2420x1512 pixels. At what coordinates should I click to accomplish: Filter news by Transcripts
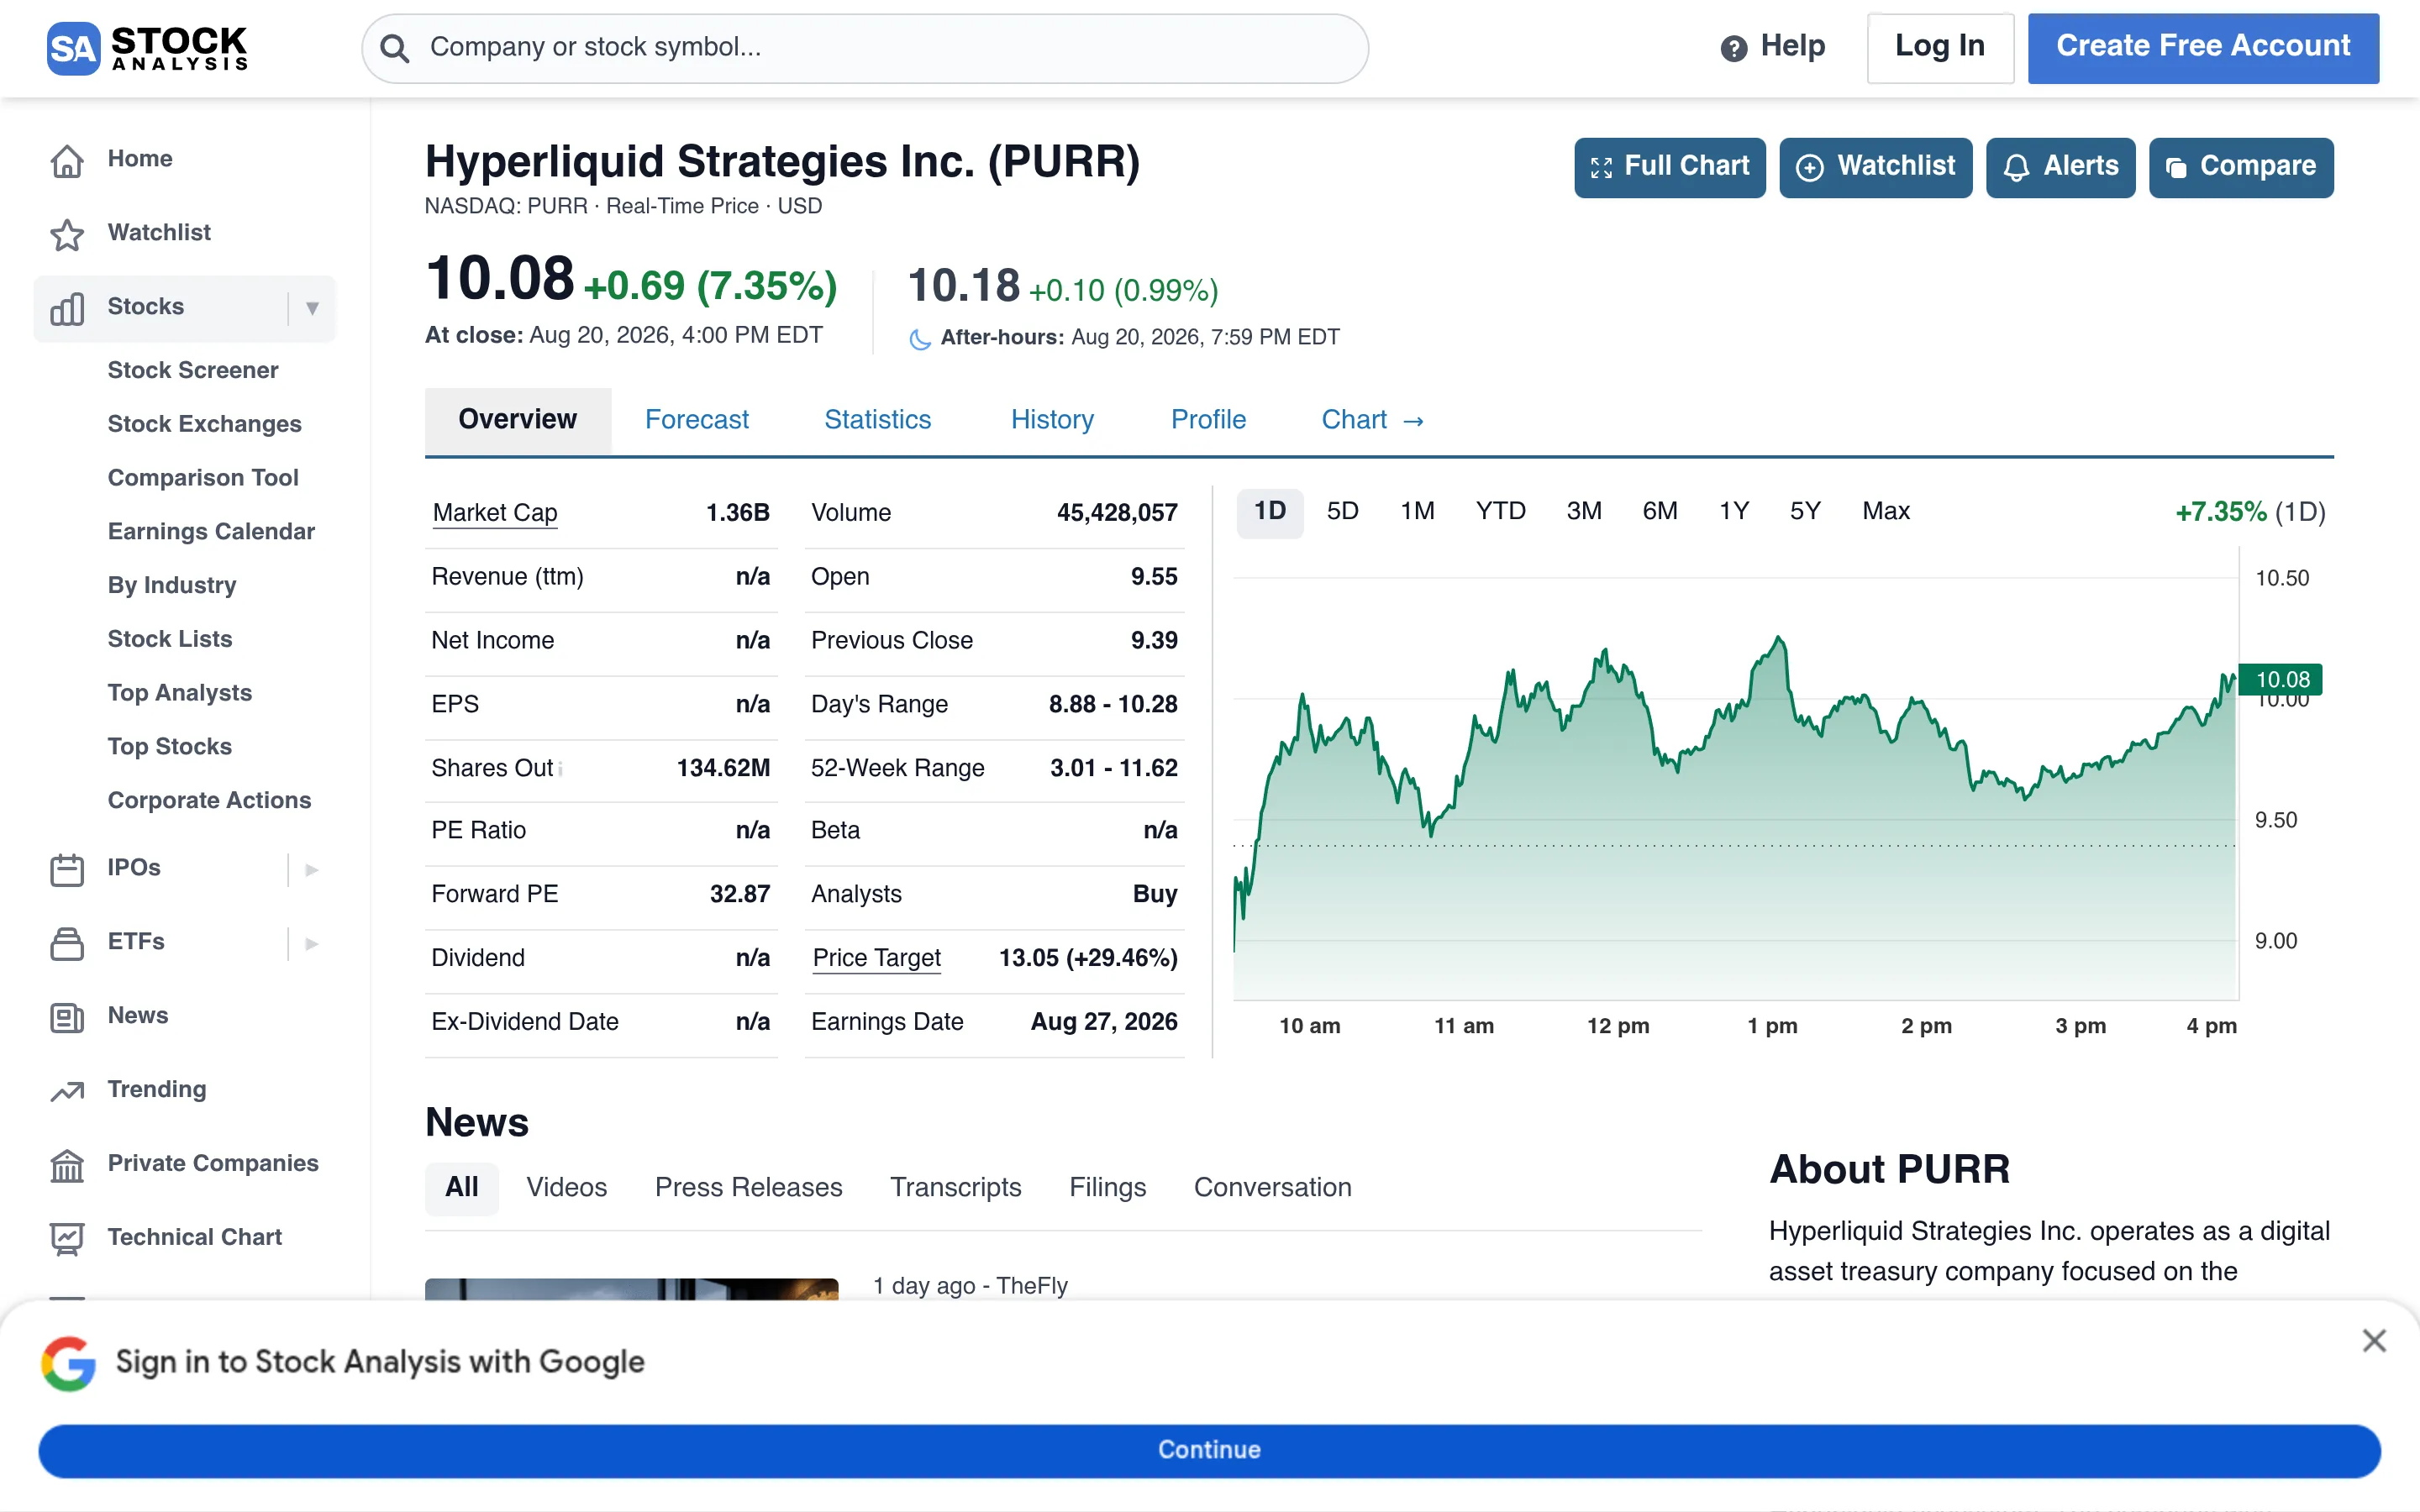(955, 1189)
